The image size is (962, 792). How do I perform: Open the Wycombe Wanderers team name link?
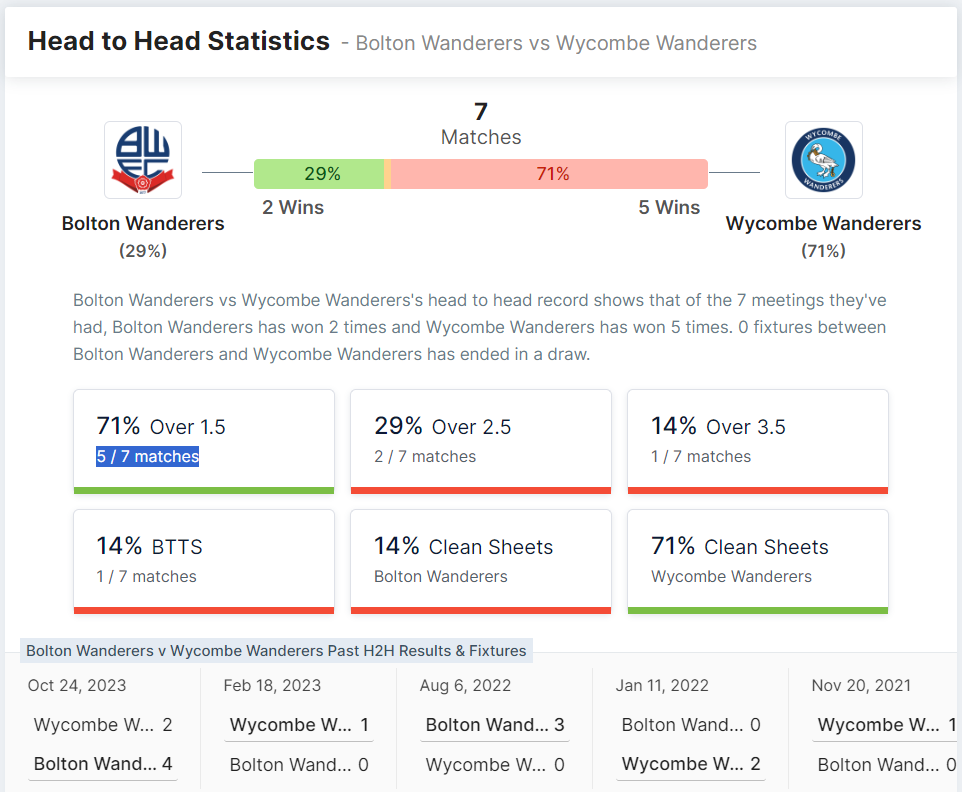(x=823, y=223)
